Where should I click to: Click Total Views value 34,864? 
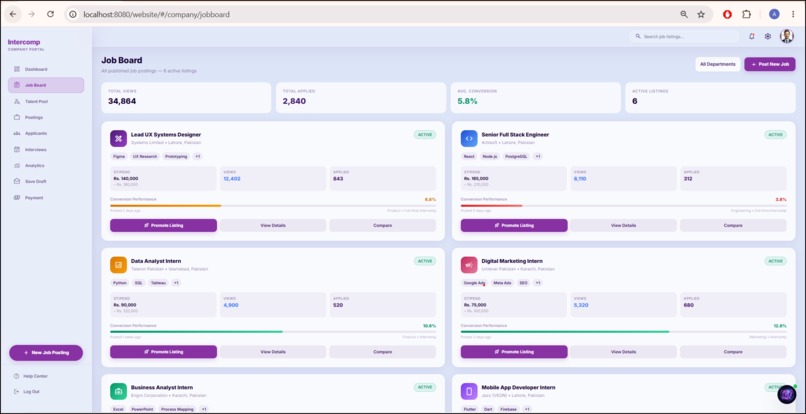tap(122, 101)
